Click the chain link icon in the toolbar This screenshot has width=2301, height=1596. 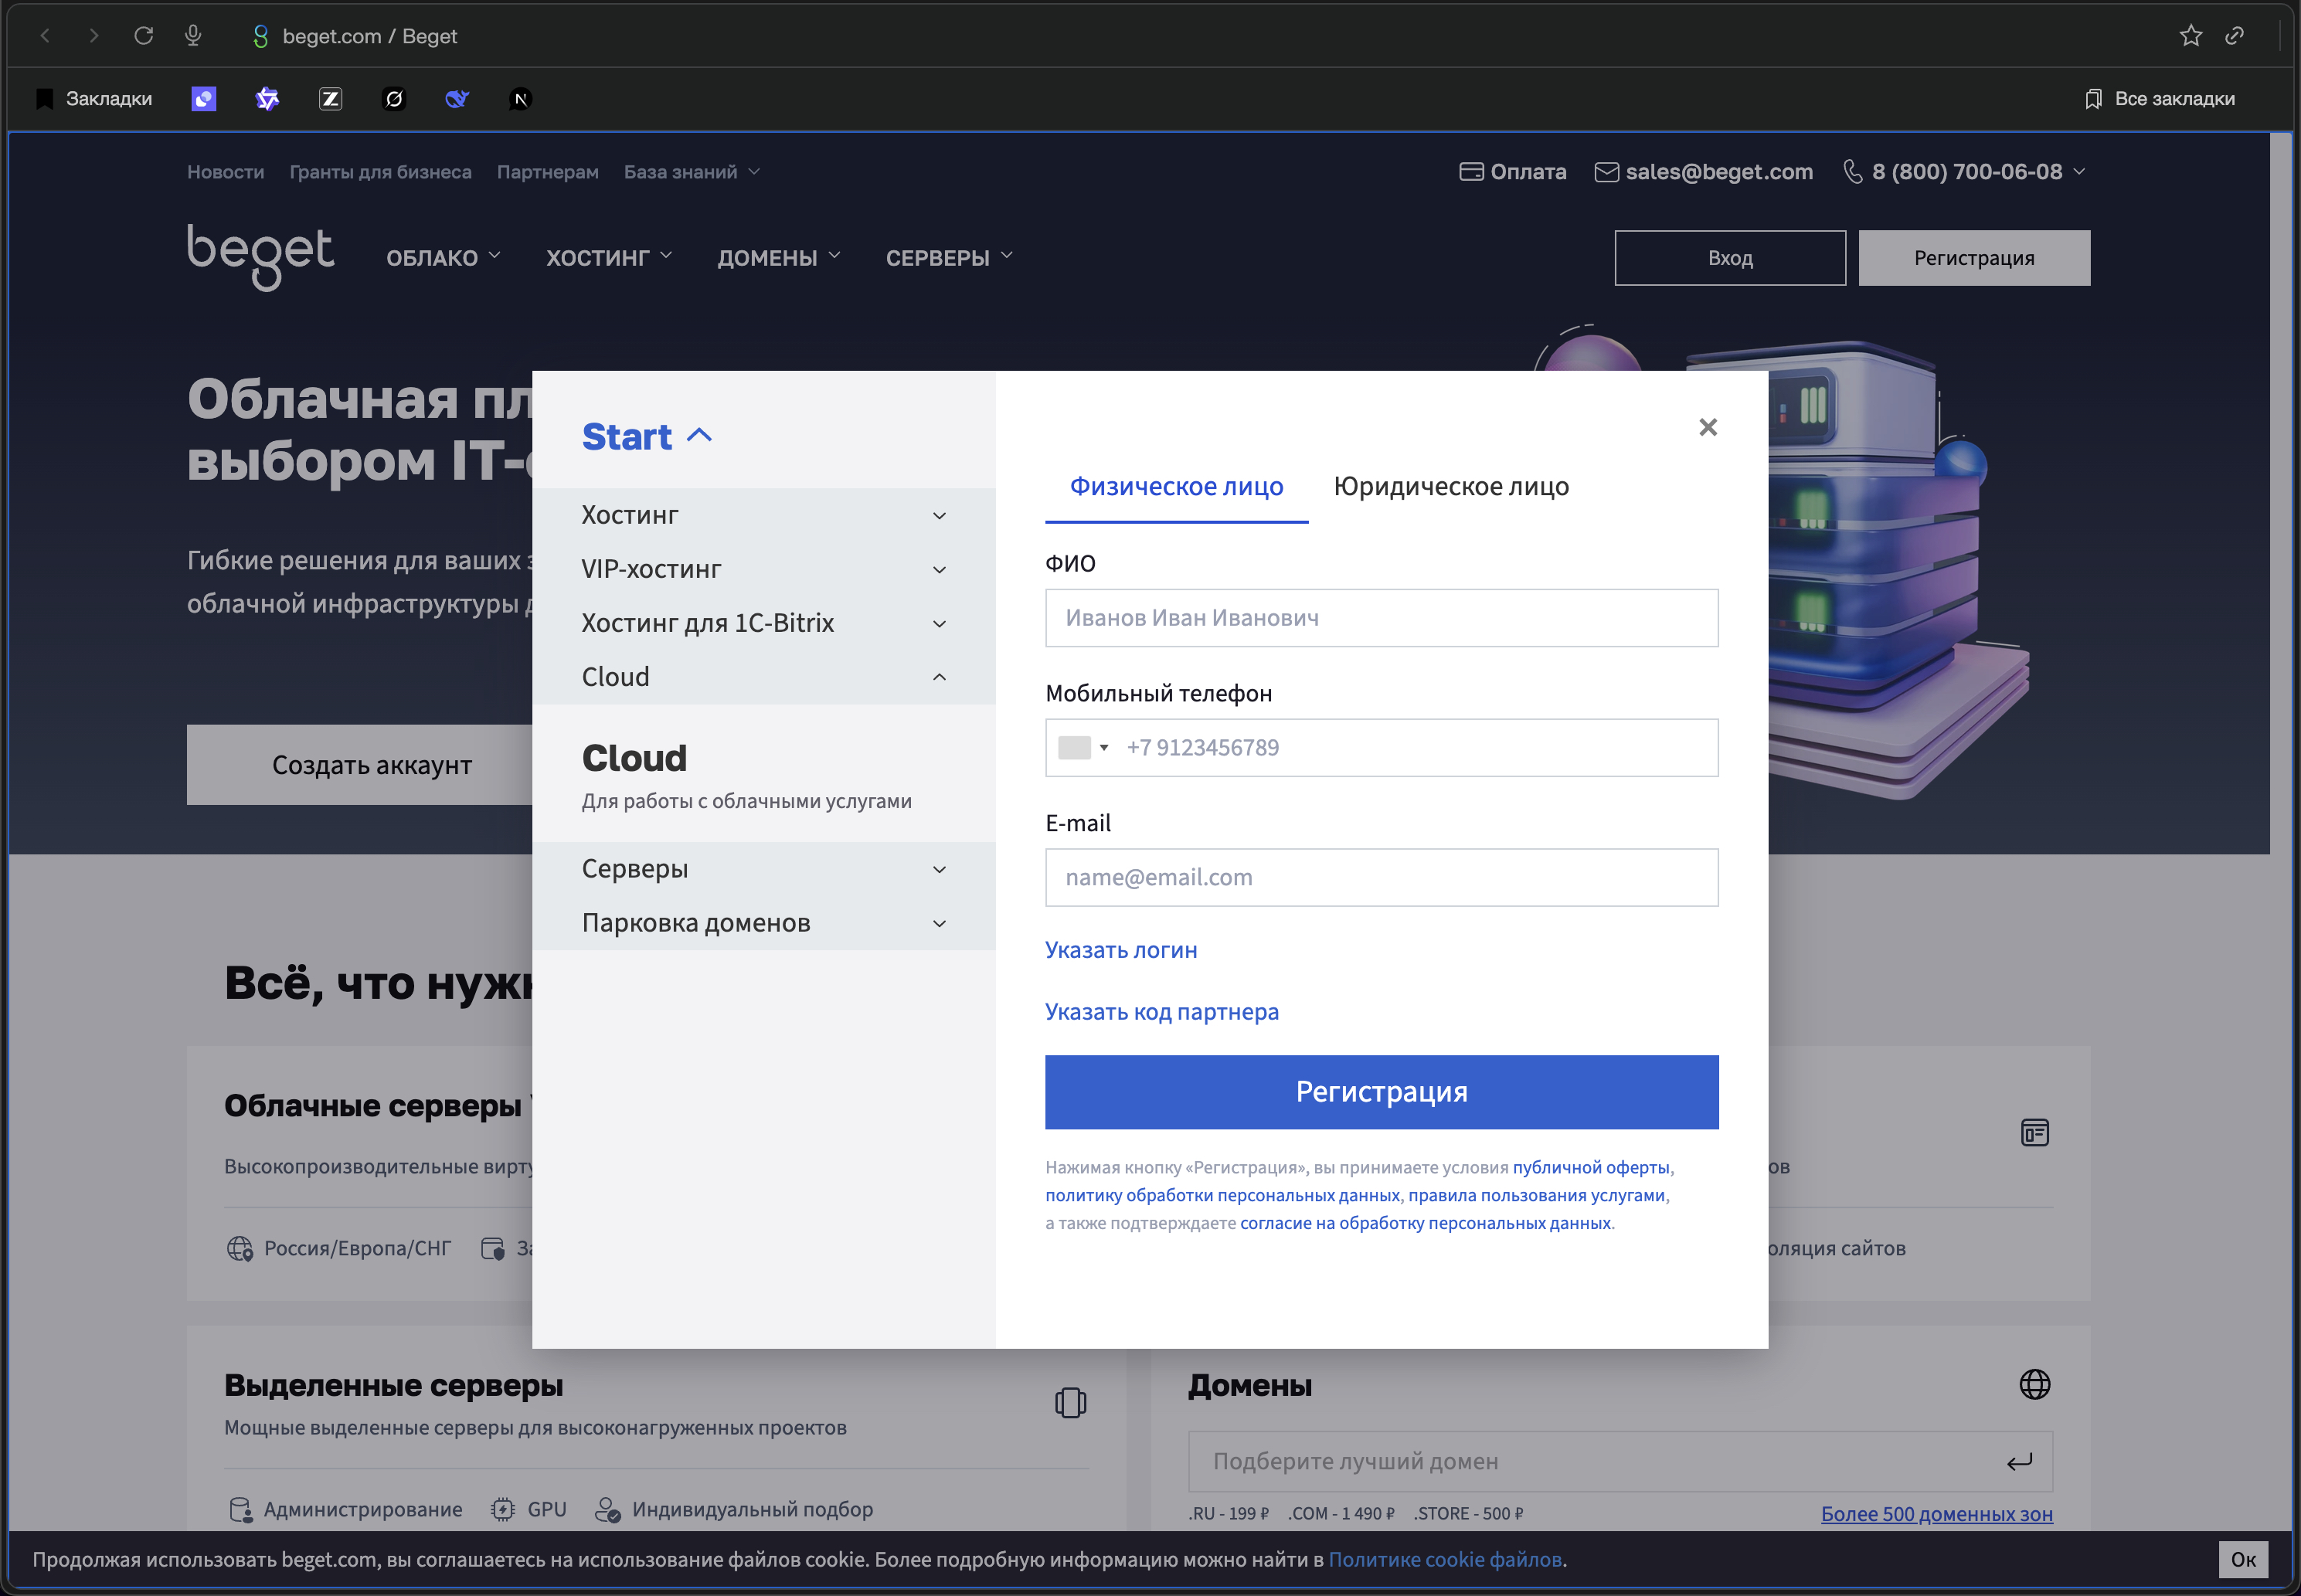pyautogui.click(x=2235, y=36)
